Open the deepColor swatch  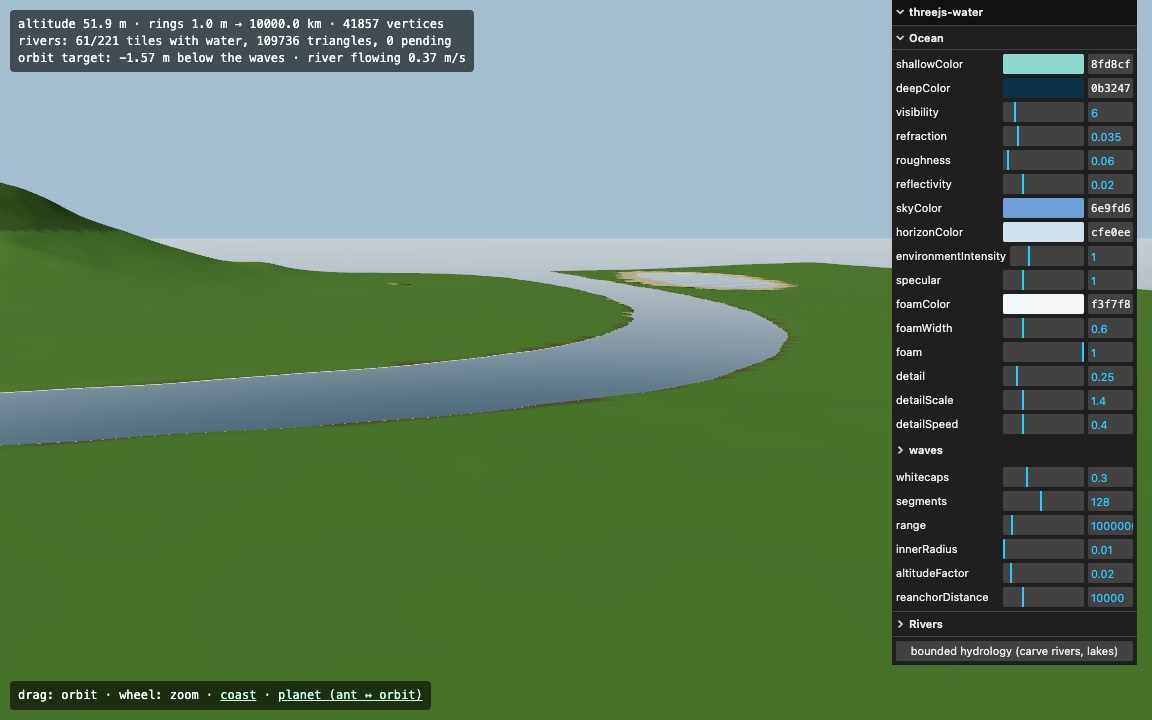pyautogui.click(x=1043, y=88)
